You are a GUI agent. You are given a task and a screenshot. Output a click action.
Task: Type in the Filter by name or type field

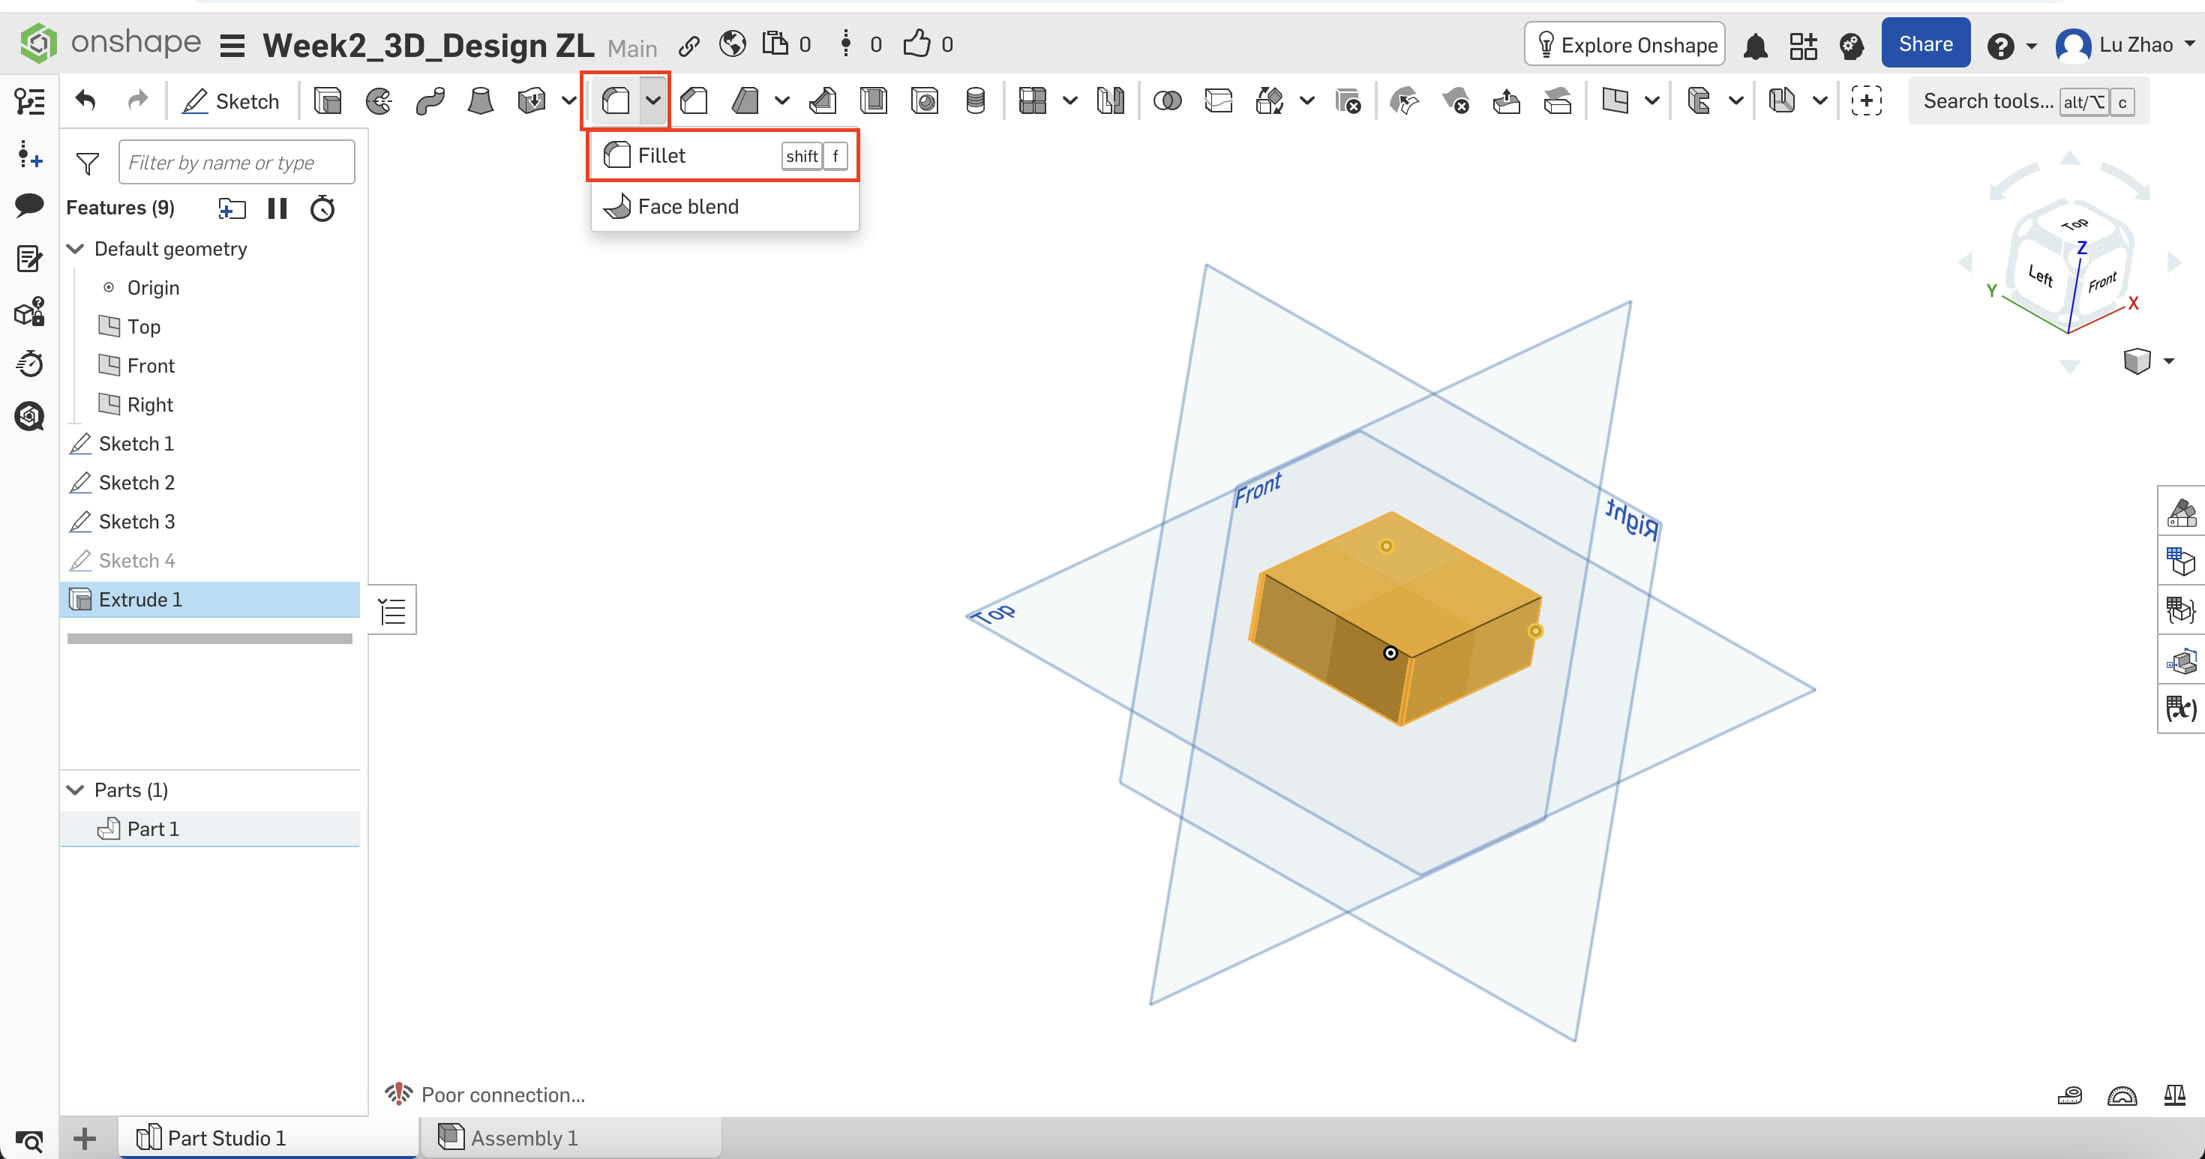236,161
